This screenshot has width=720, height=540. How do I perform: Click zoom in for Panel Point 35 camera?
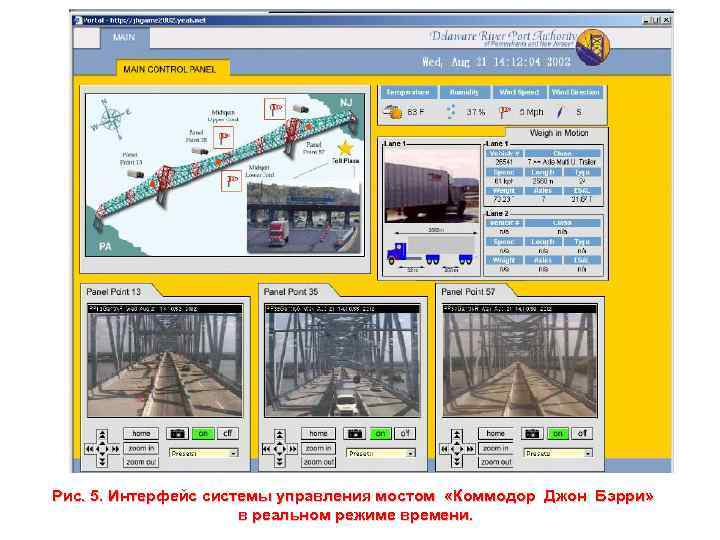tap(318, 448)
